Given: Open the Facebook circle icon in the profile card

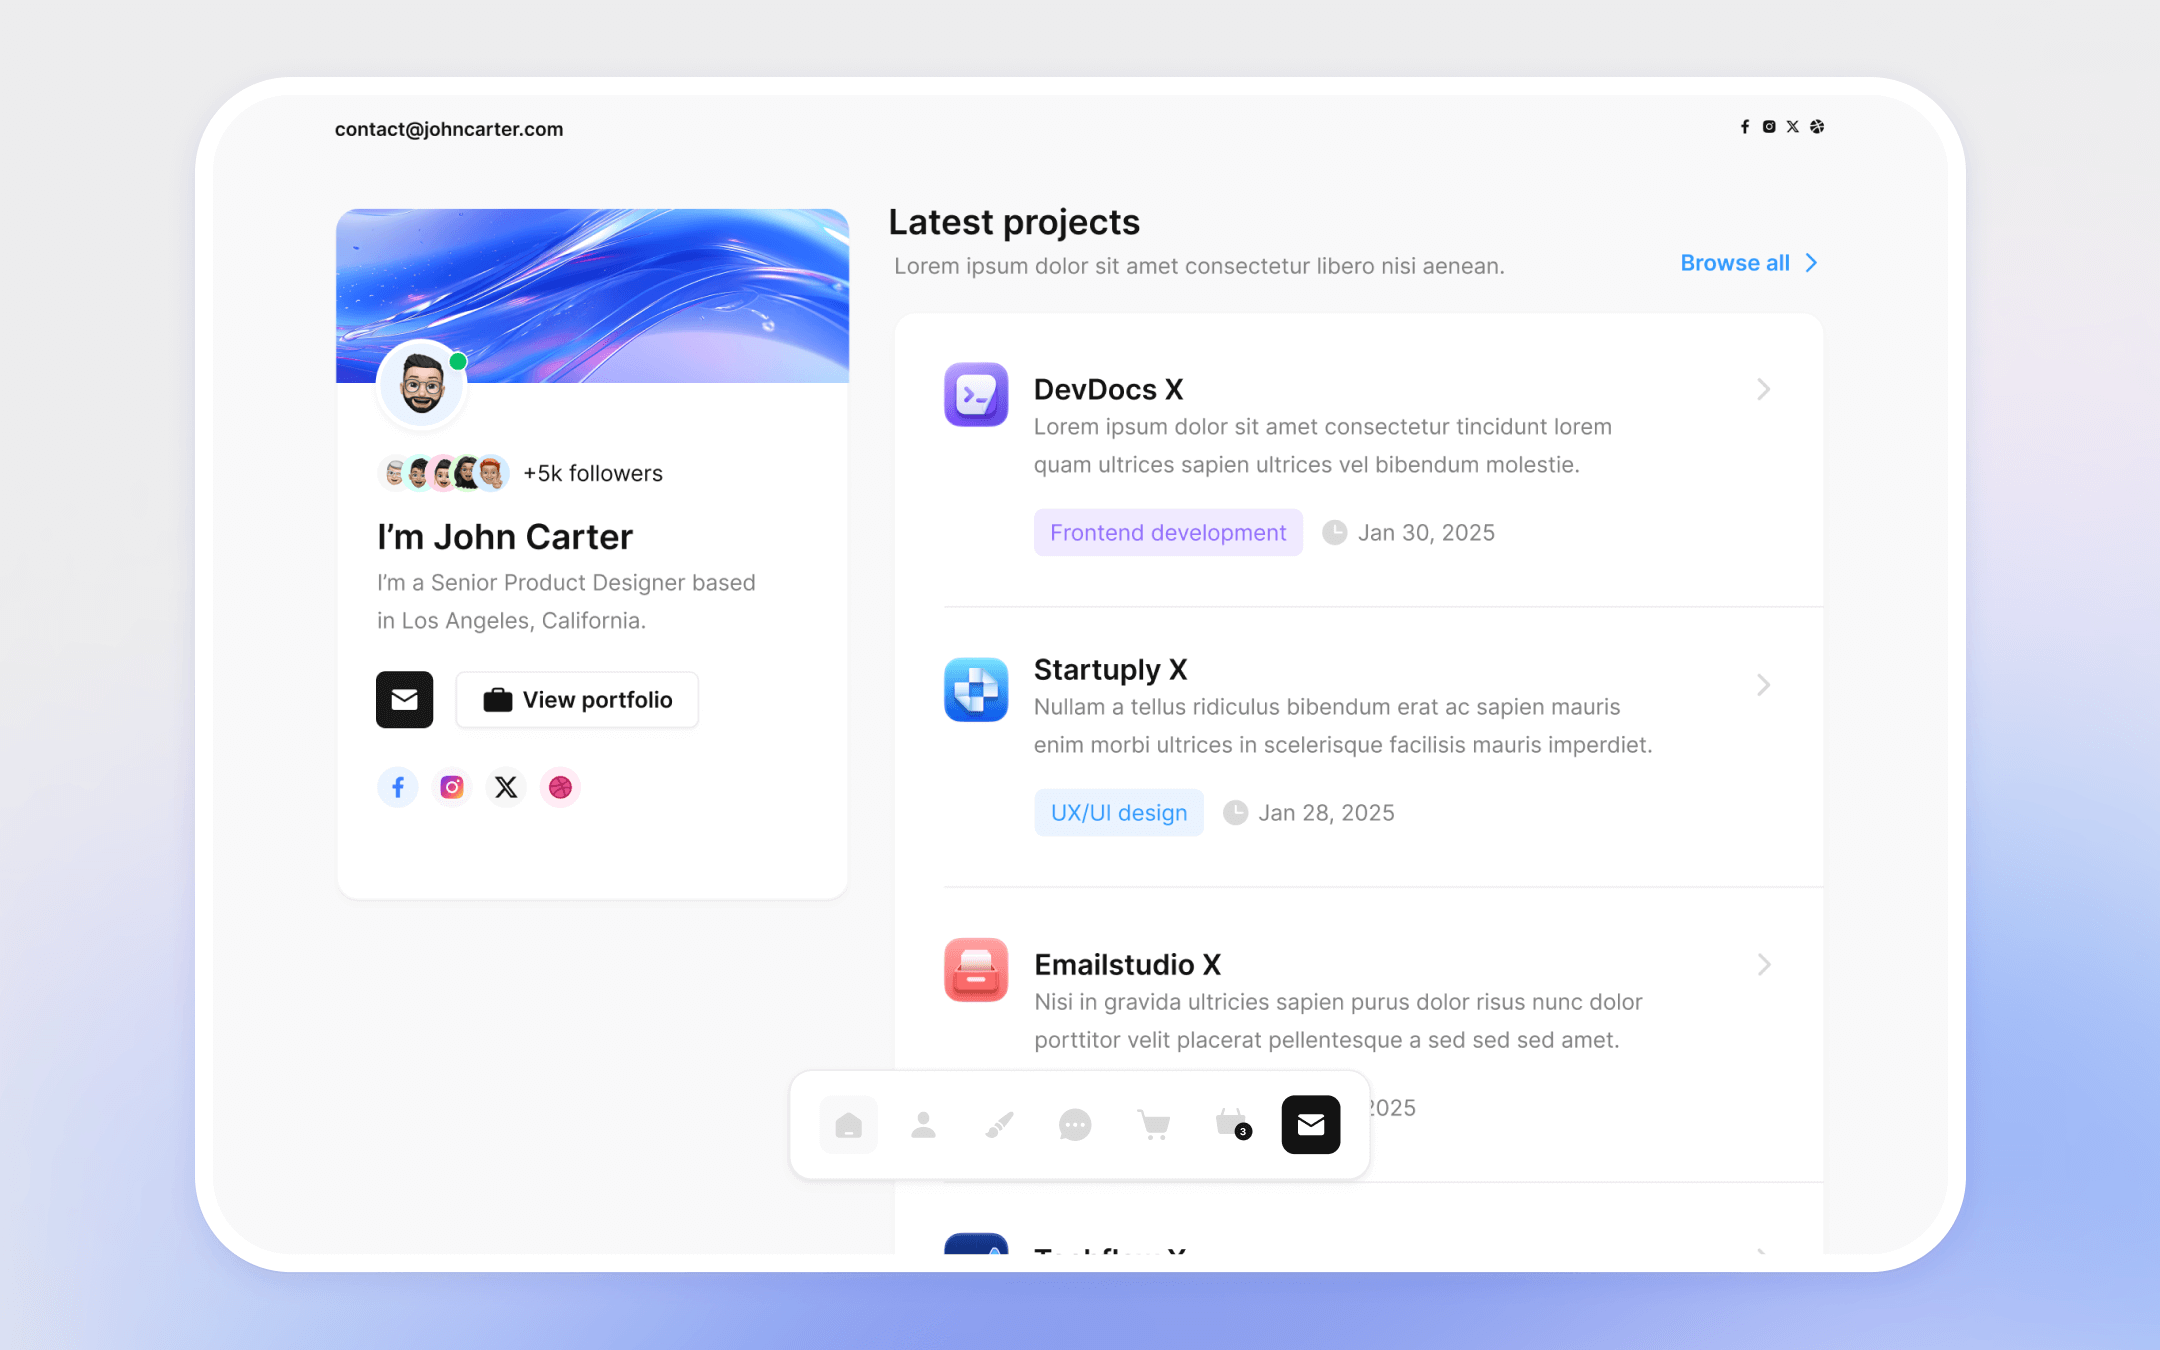Looking at the screenshot, I should (x=398, y=787).
